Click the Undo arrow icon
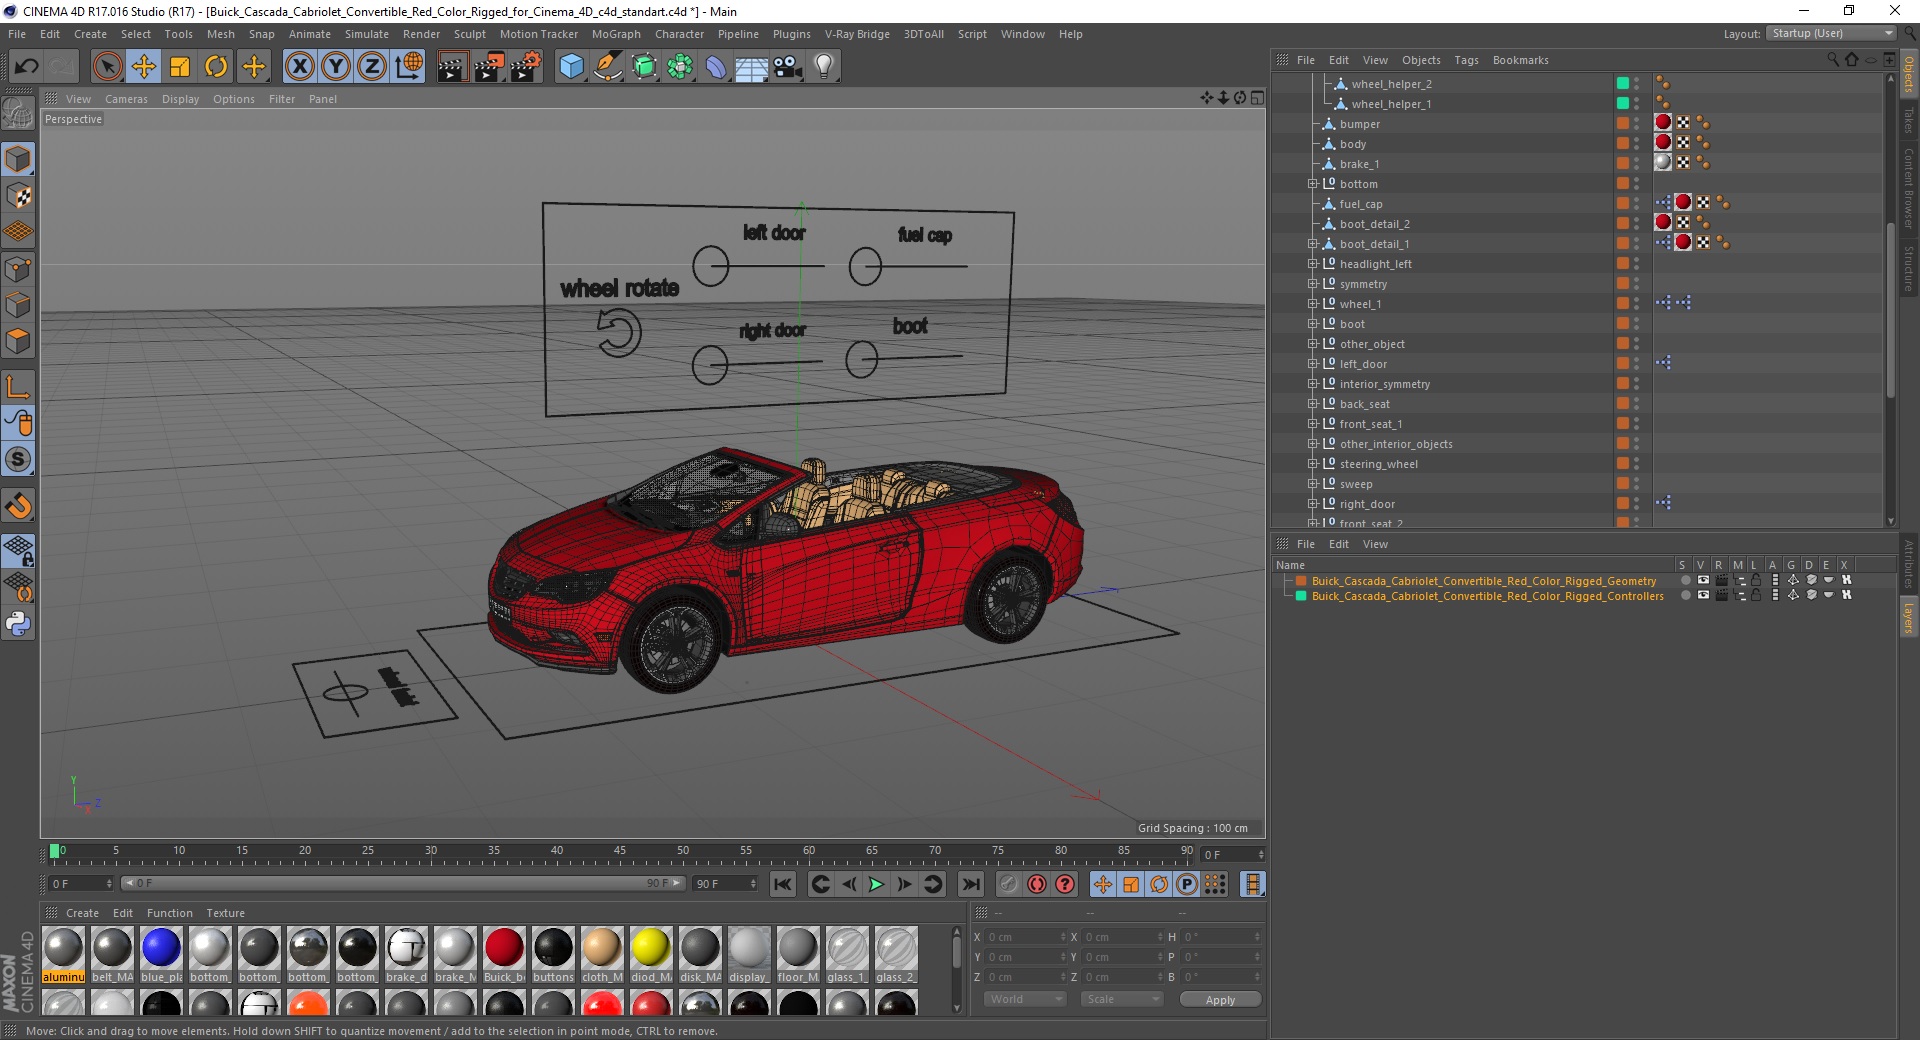The image size is (1920, 1040). click(x=27, y=67)
